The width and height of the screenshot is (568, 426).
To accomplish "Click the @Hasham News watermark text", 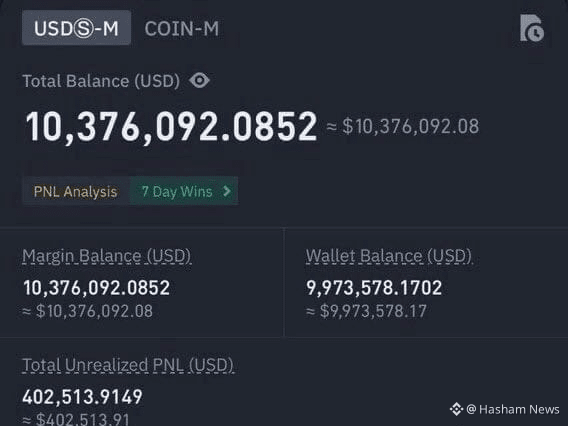I will (x=513, y=409).
